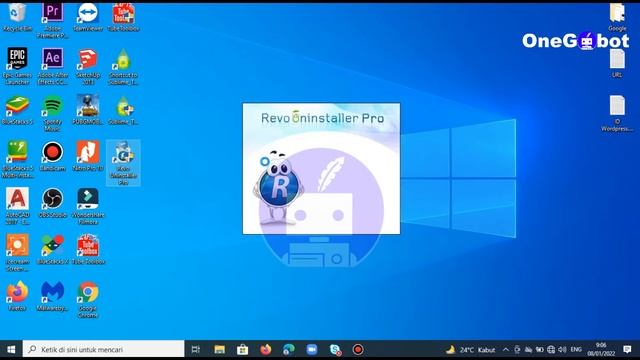This screenshot has height=360, width=640.
Task: Select the Nitro Pro 10 icon
Action: [88, 156]
